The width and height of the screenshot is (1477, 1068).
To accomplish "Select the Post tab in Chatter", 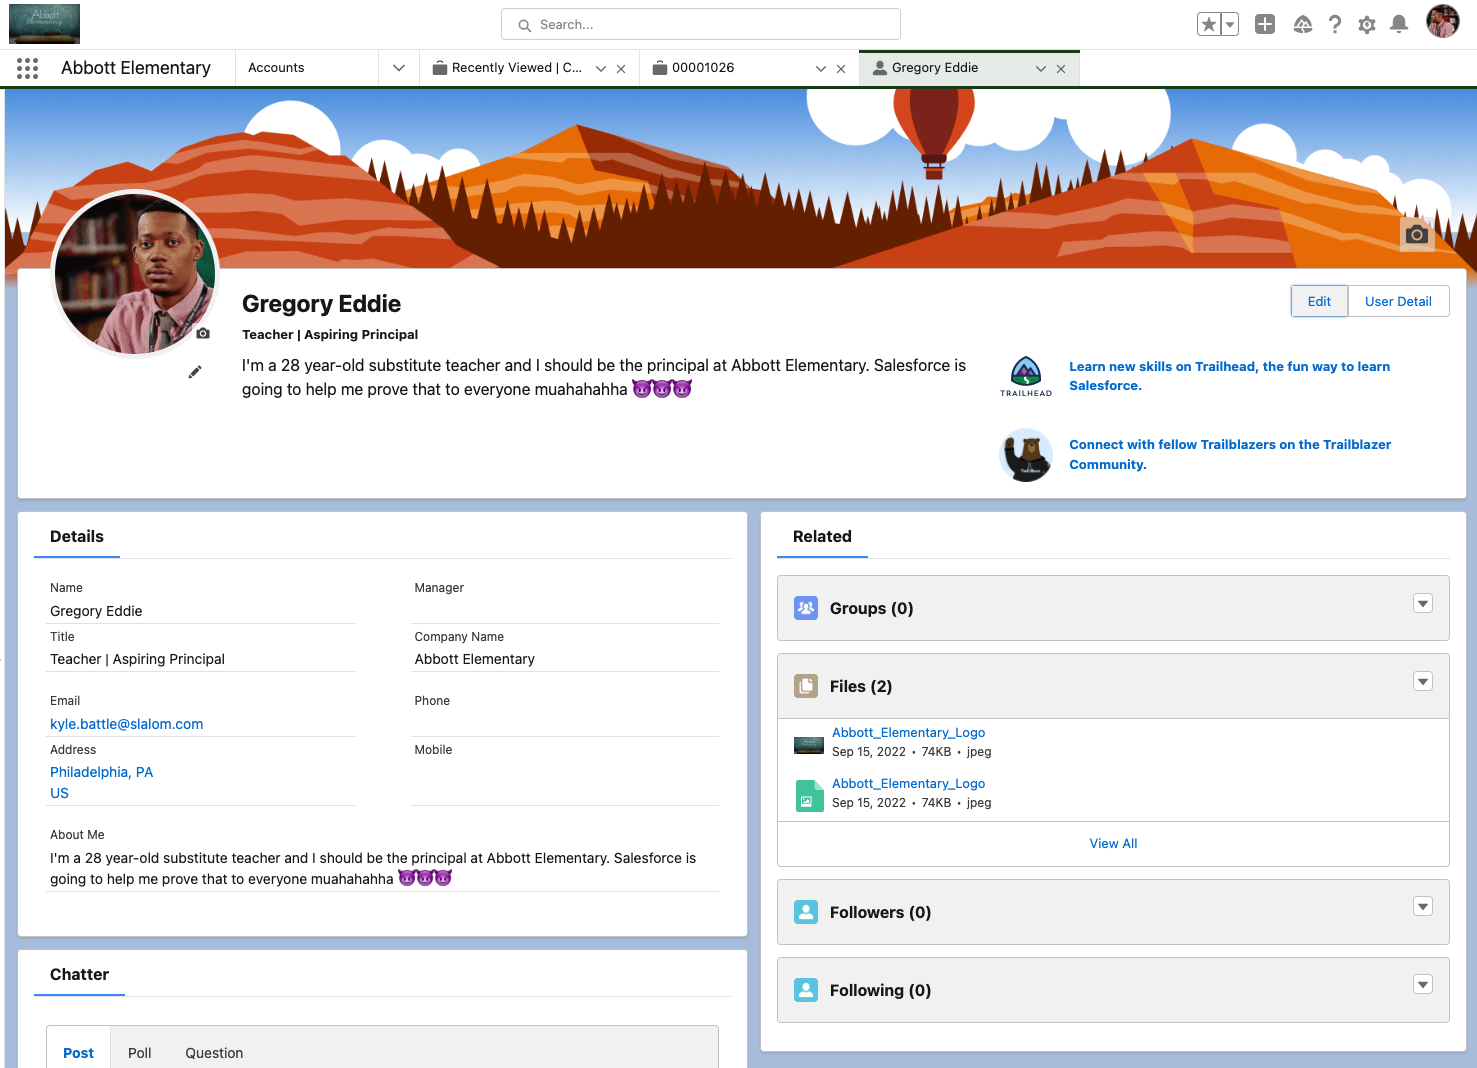I will point(78,1053).
